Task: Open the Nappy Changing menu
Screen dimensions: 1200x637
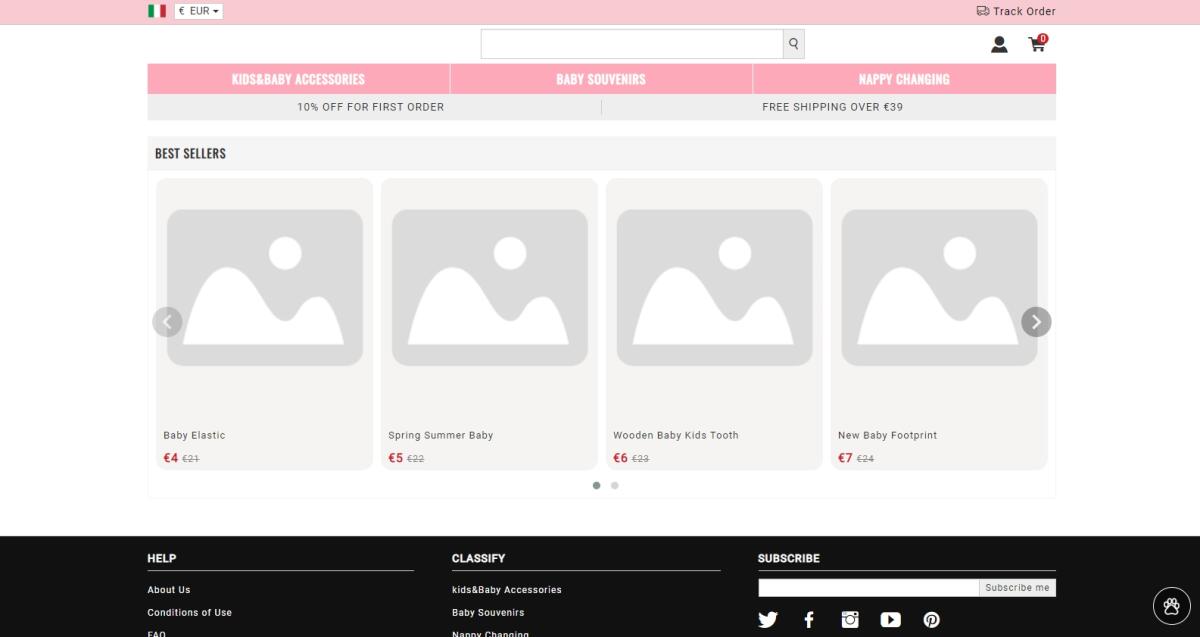Action: click(x=904, y=79)
